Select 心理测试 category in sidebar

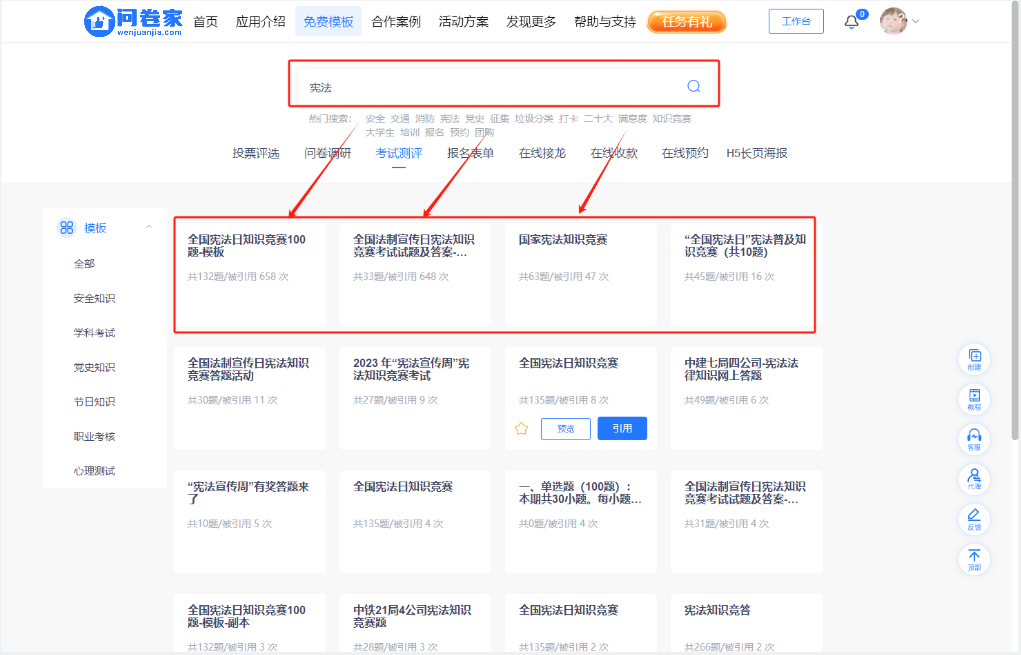click(94, 471)
